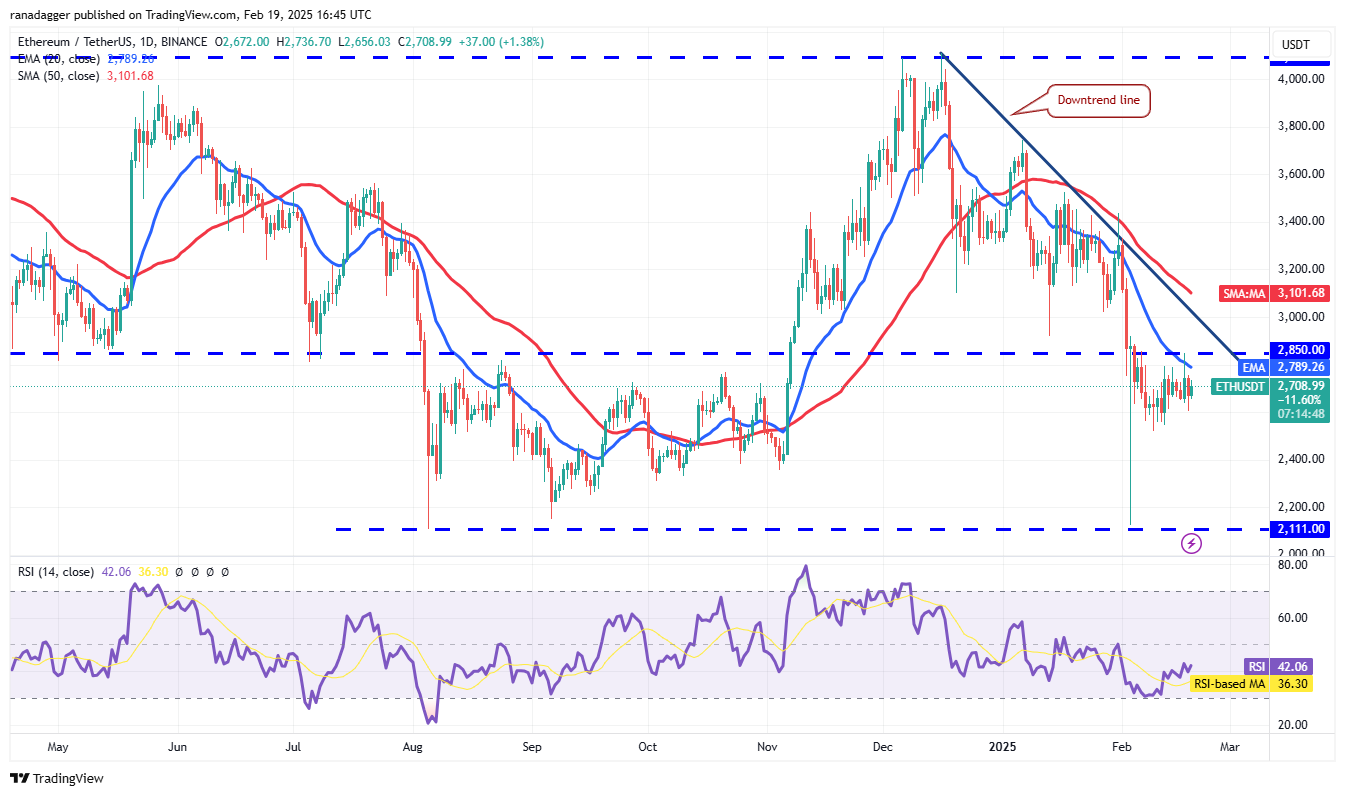Open the USDT currency selector

coord(1293,44)
